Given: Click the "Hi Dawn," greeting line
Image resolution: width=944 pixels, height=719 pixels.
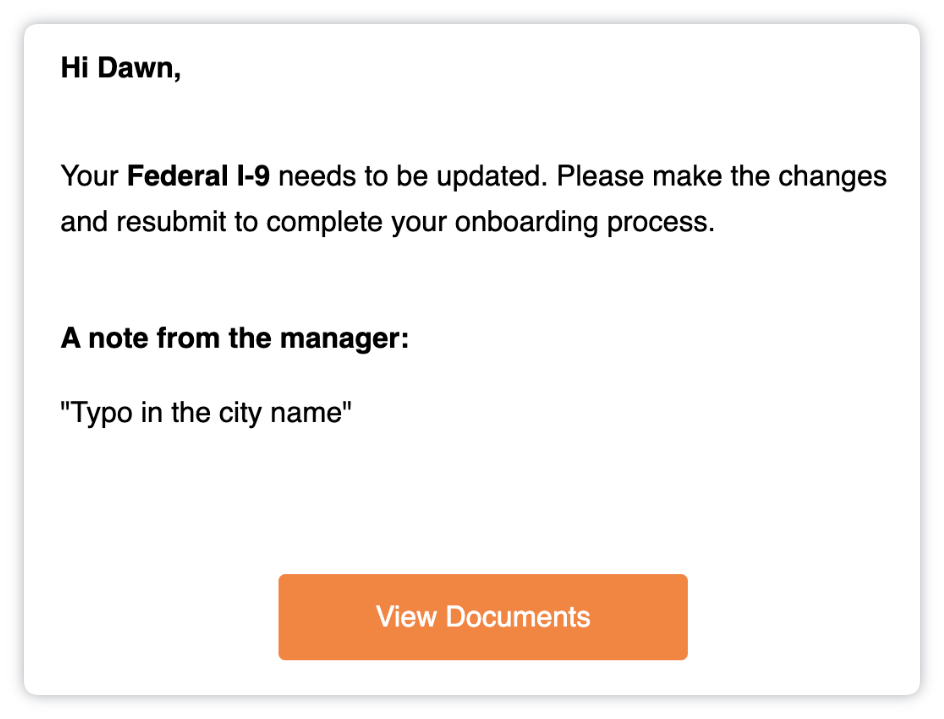Looking at the screenshot, I should [x=121, y=67].
